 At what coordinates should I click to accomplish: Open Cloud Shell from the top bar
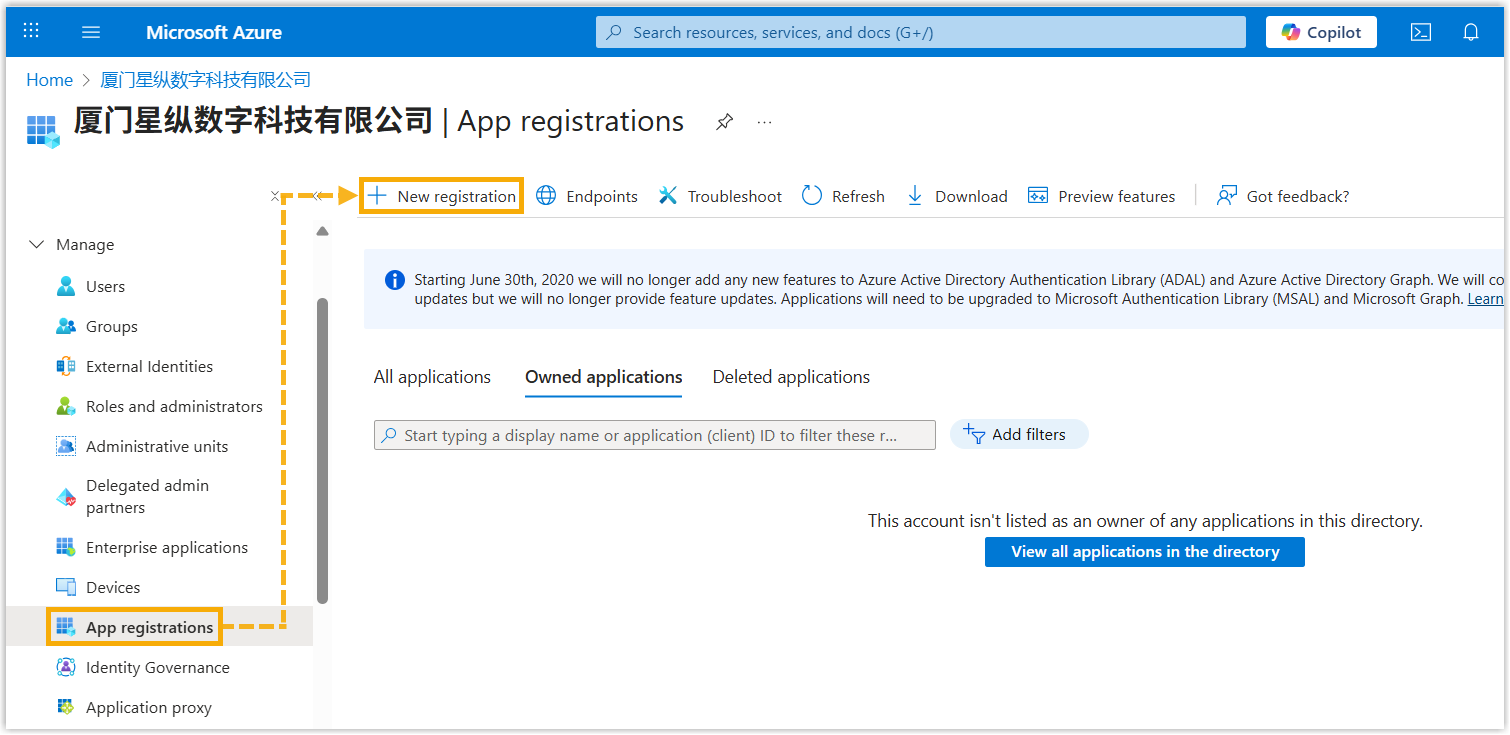tap(1420, 32)
